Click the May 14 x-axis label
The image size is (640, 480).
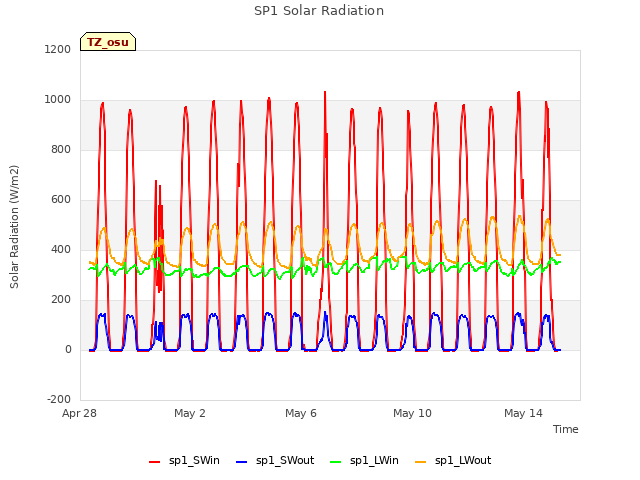tap(523, 413)
